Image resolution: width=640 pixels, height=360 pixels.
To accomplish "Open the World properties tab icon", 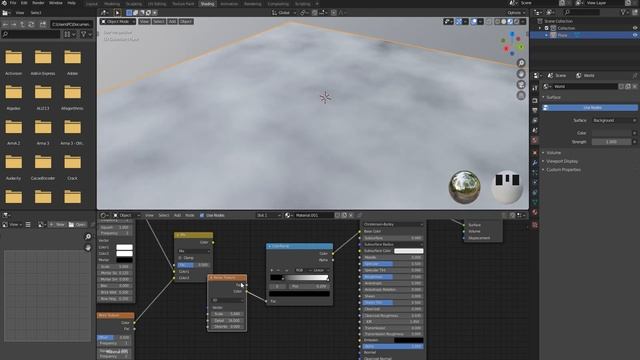I will 535,140.
